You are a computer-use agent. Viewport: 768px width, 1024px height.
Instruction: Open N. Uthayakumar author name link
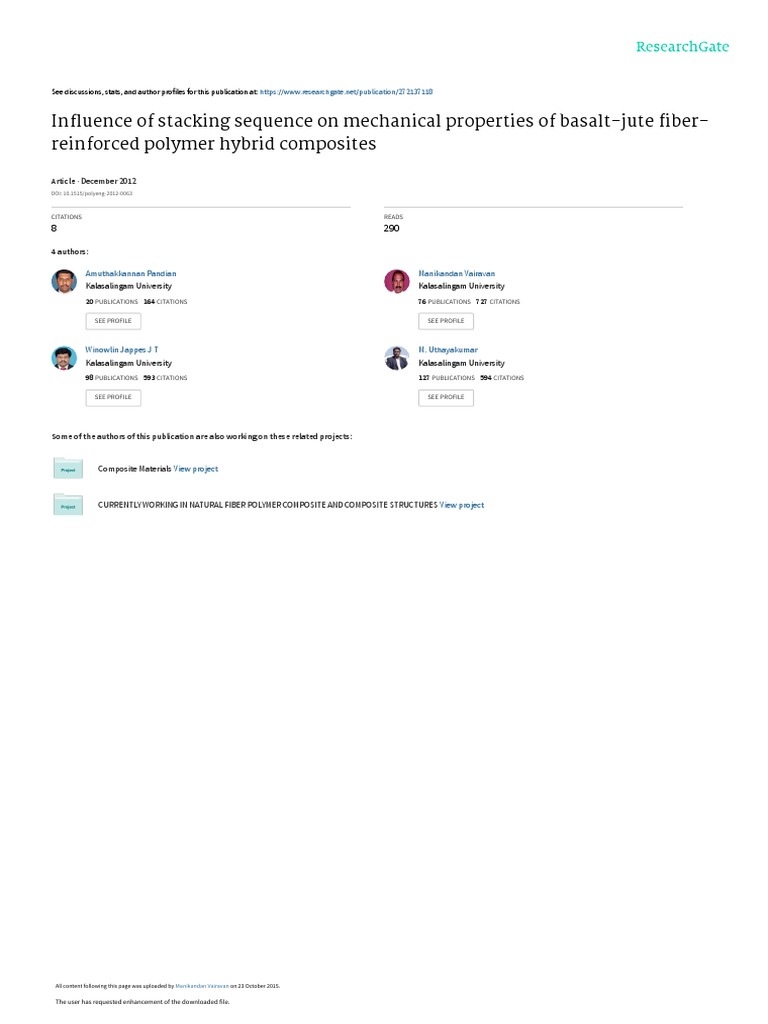pos(448,350)
